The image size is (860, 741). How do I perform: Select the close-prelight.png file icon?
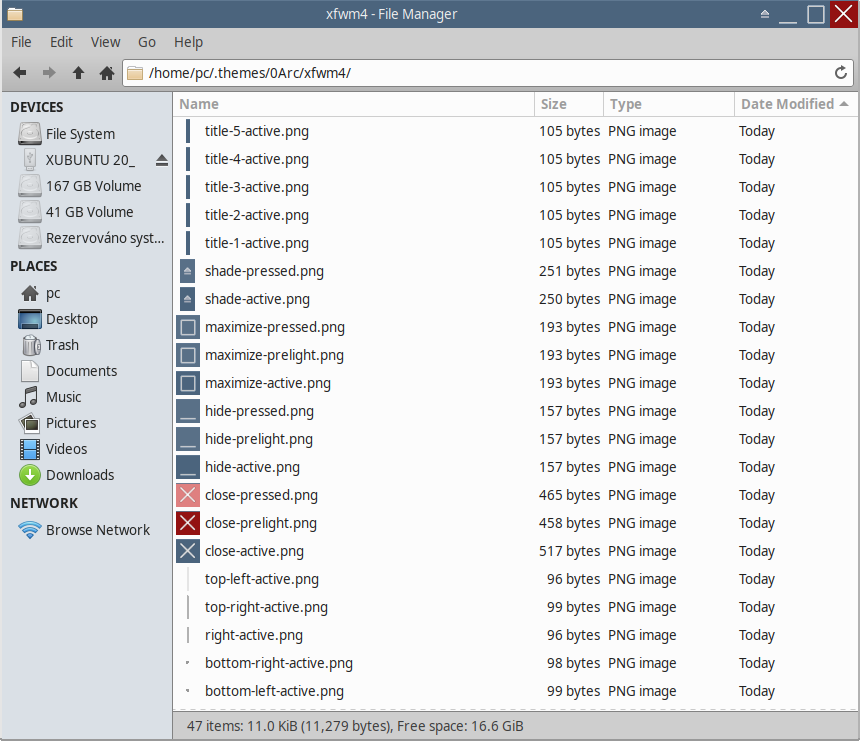(x=188, y=523)
